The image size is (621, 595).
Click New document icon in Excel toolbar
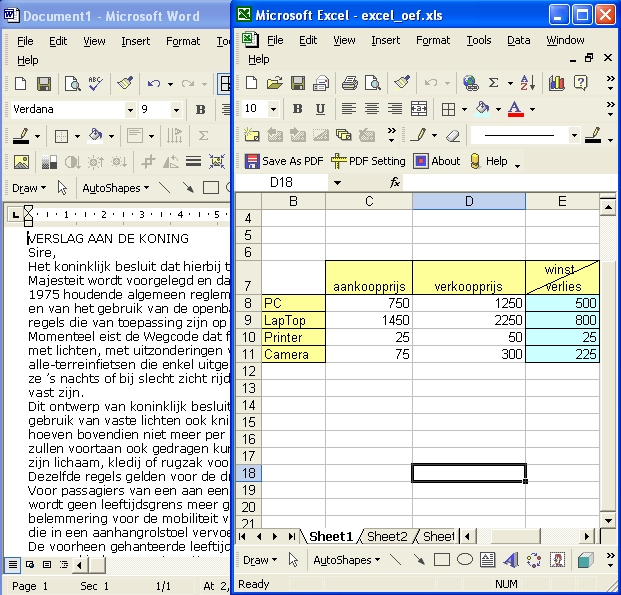(251, 83)
